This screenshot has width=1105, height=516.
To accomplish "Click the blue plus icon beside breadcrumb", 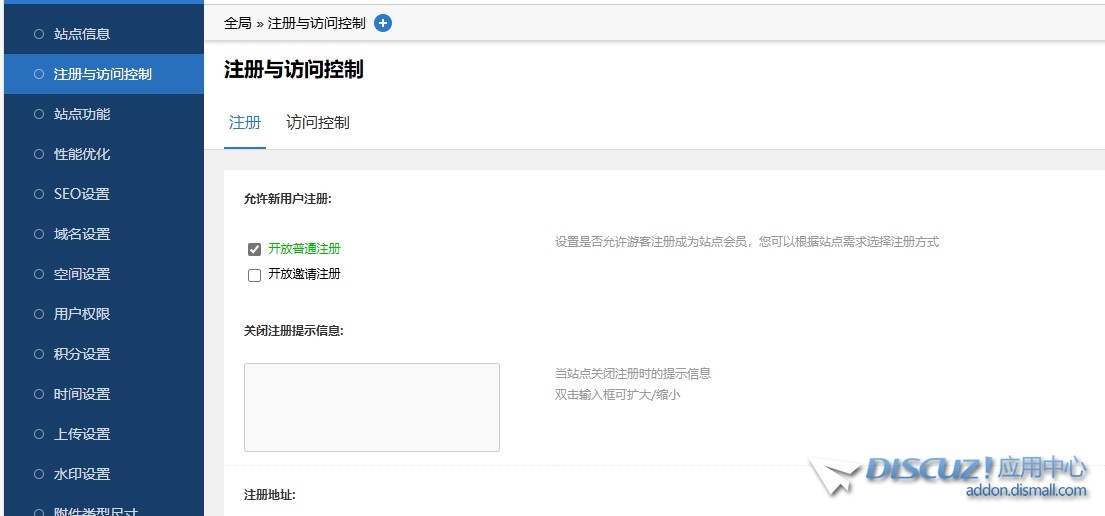I will (x=383, y=23).
